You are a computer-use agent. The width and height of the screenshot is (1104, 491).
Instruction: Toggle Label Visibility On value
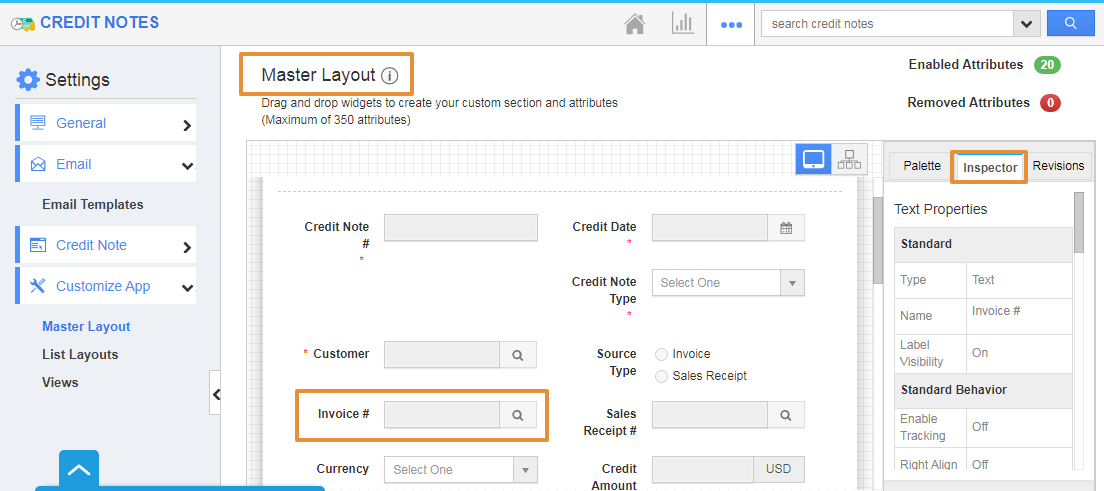click(x=980, y=352)
